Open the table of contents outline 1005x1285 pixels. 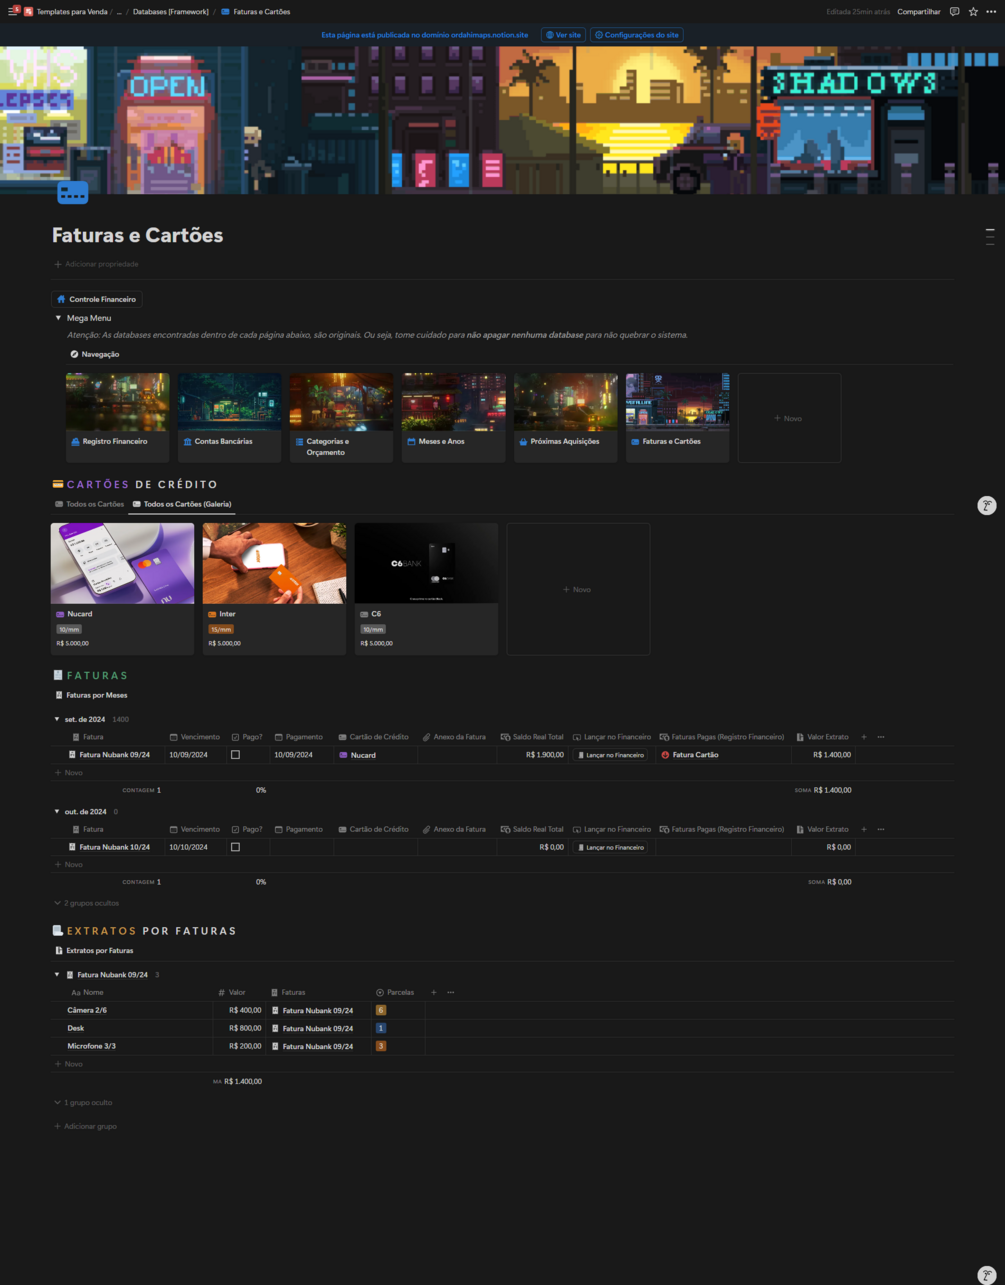click(x=990, y=237)
